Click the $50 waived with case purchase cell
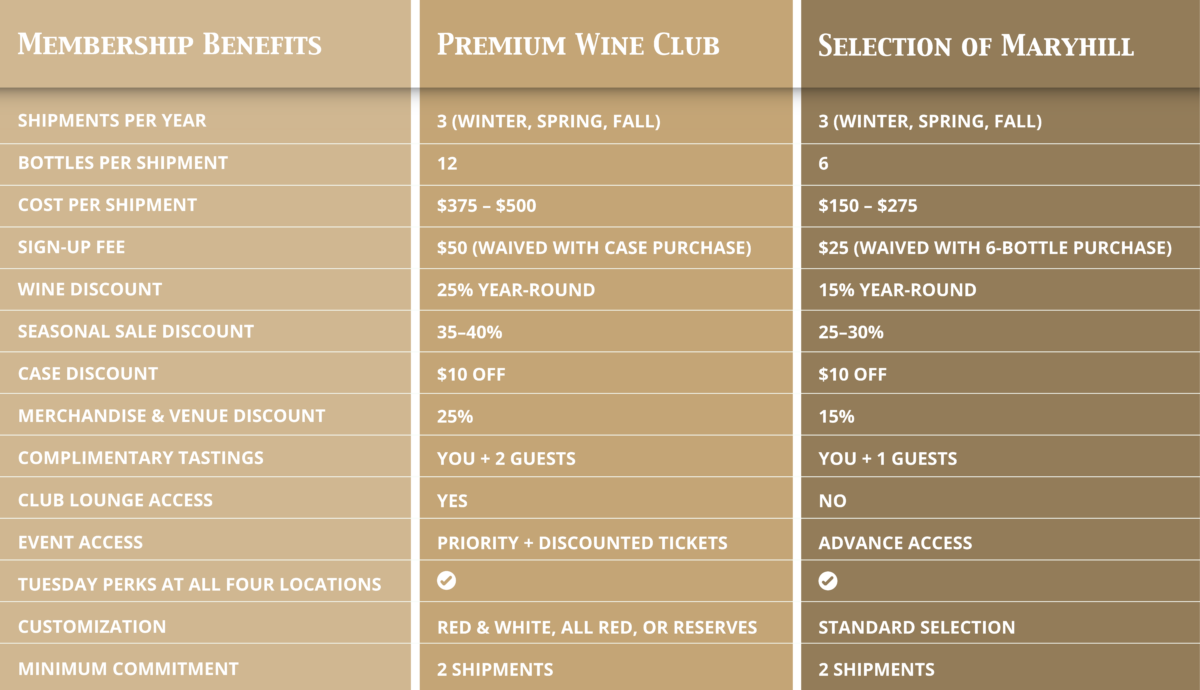 (594, 247)
